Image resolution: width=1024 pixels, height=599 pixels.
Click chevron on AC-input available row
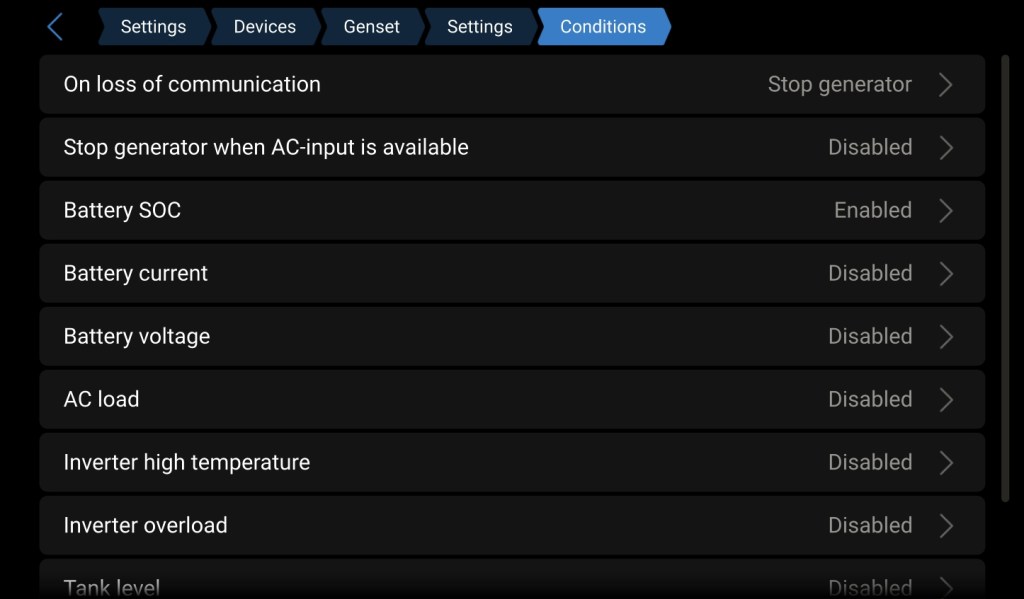tap(946, 147)
